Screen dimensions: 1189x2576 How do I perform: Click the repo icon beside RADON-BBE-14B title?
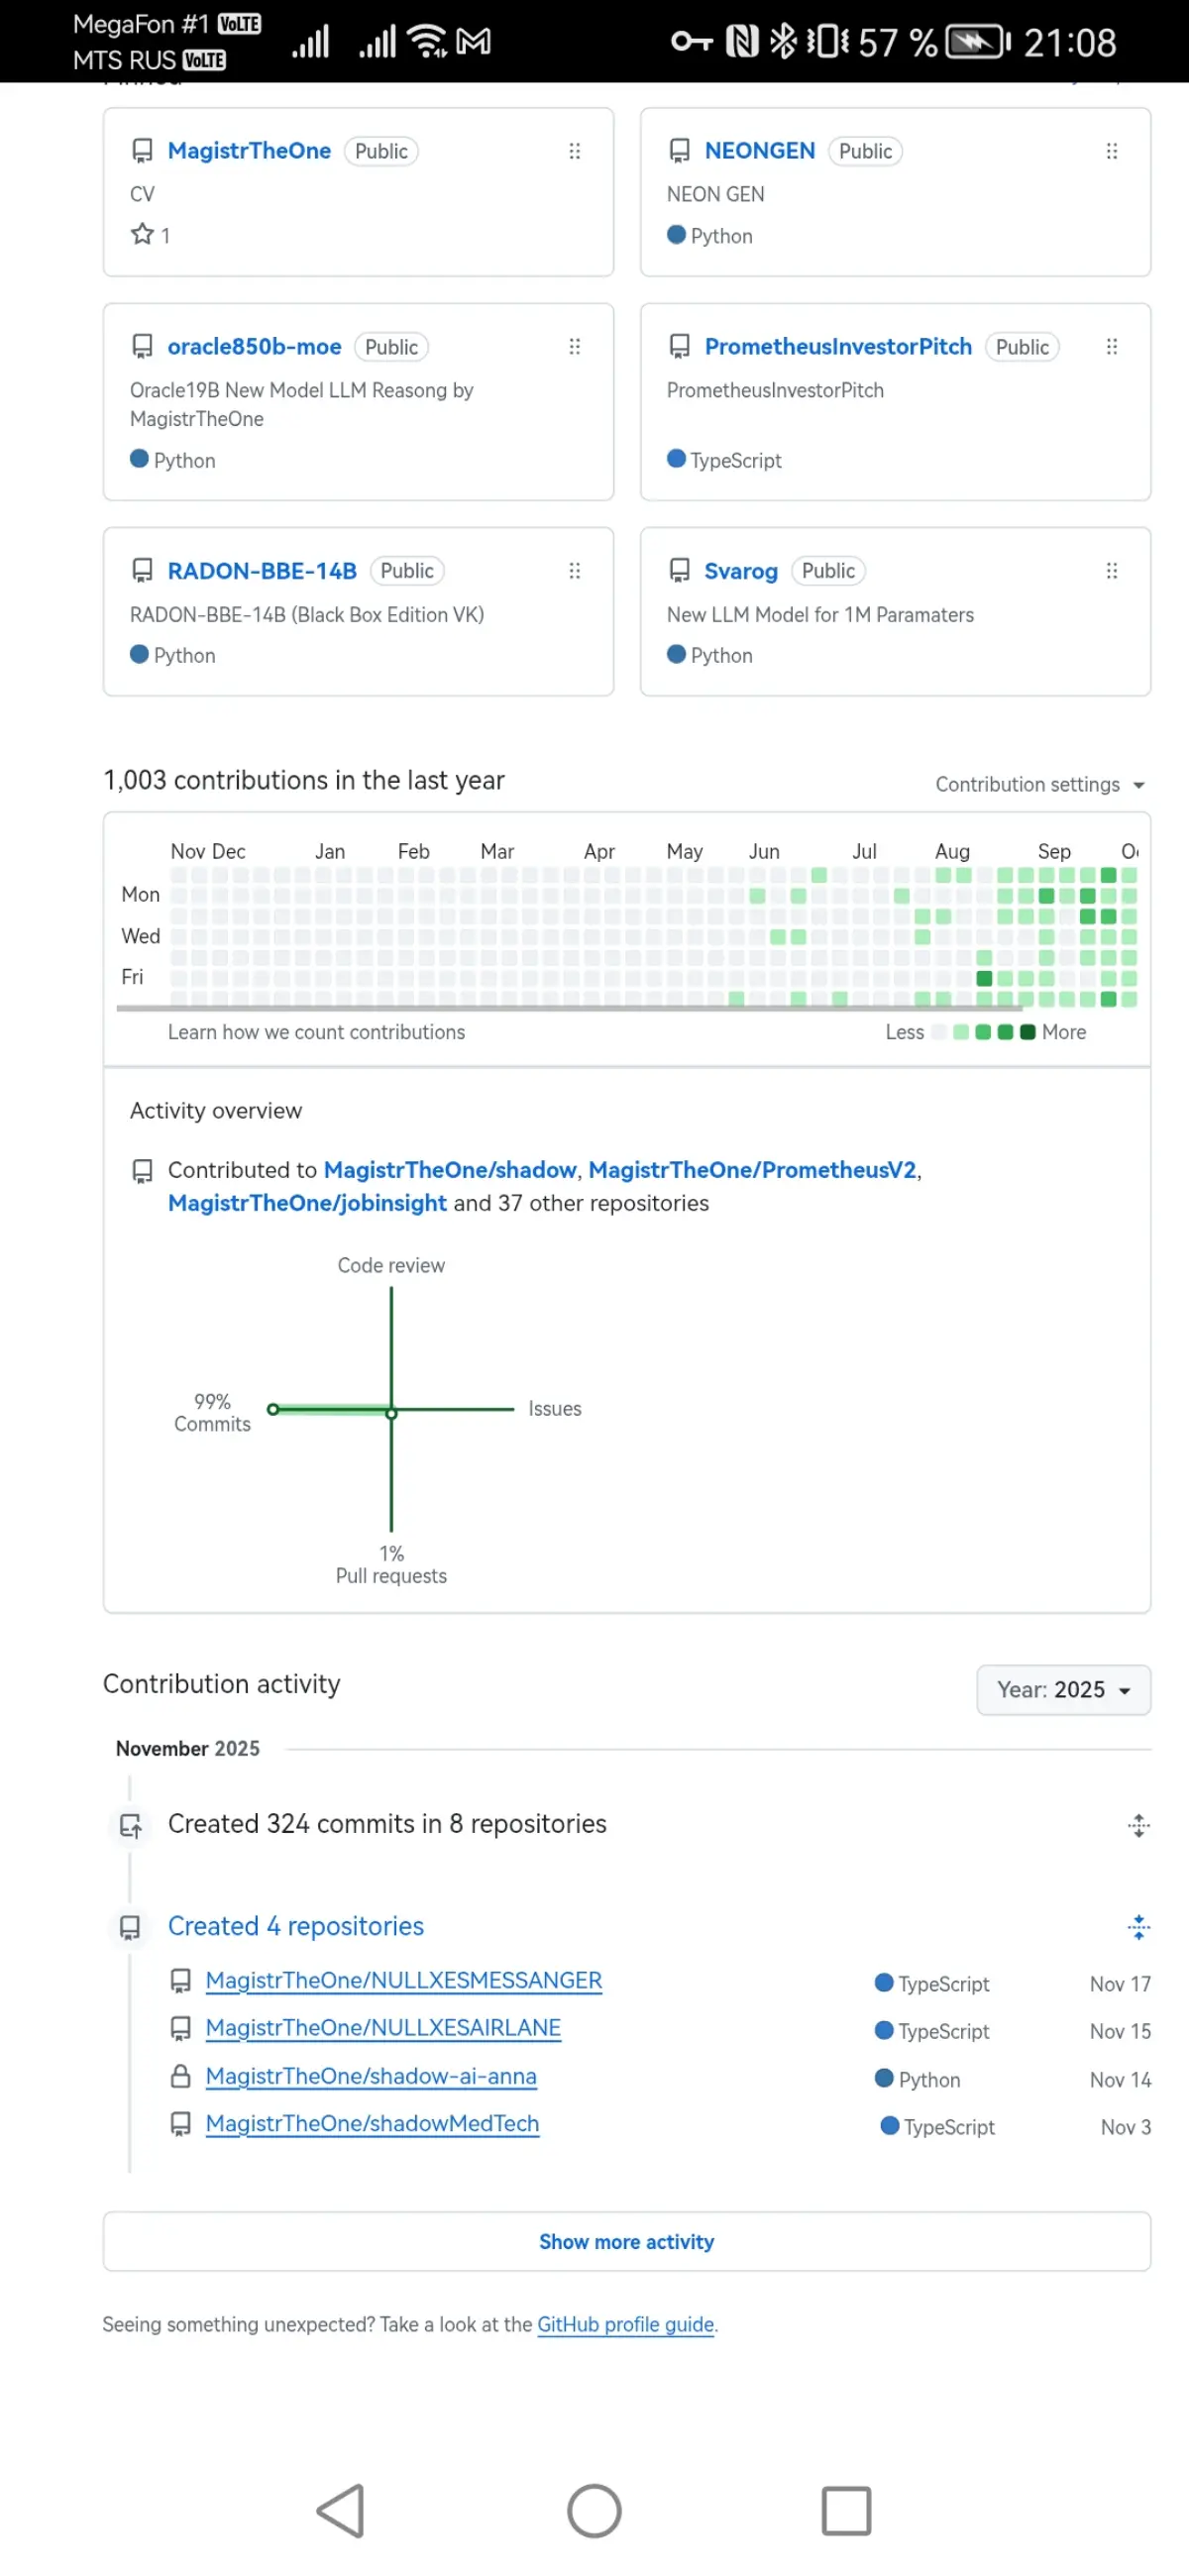pos(142,571)
